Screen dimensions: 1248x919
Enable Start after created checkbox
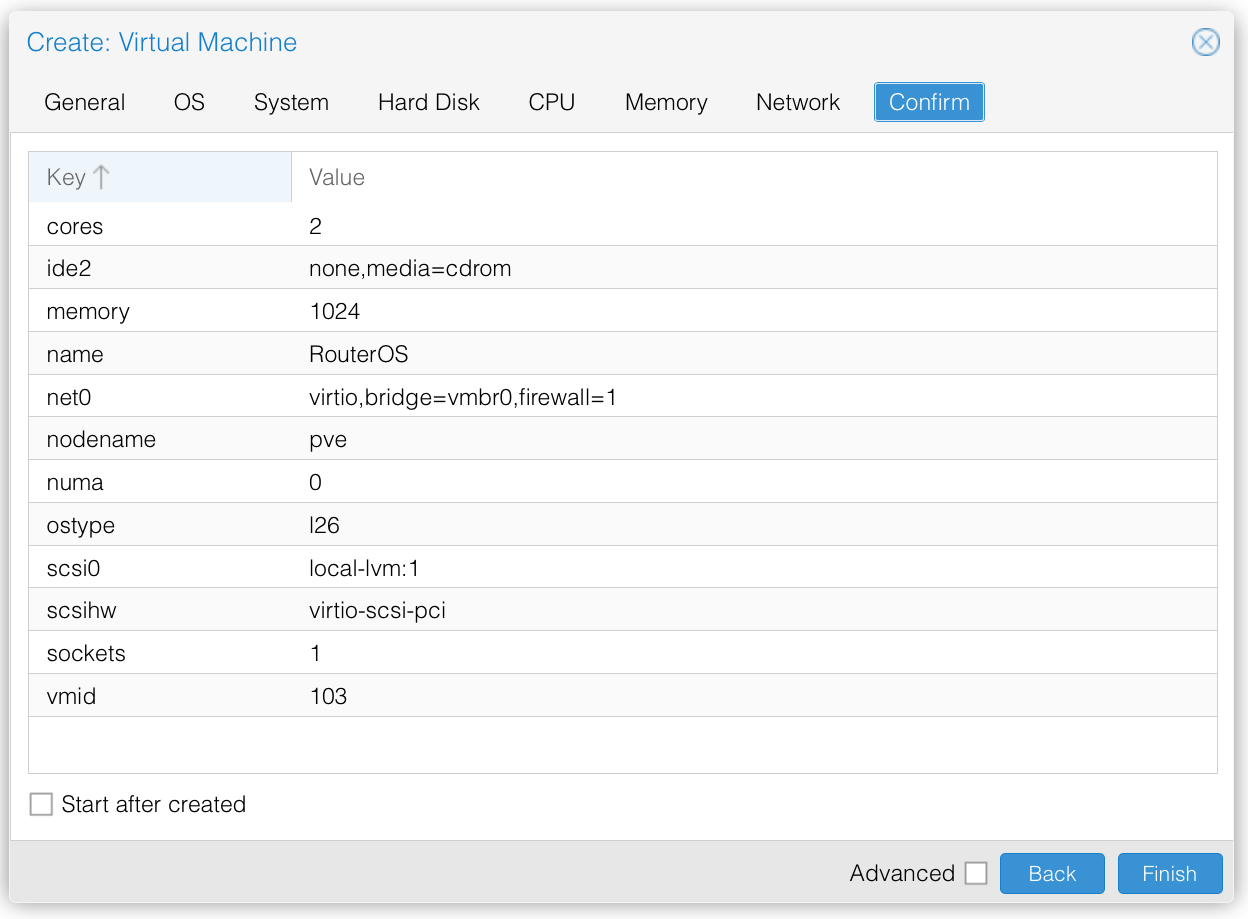[41, 804]
